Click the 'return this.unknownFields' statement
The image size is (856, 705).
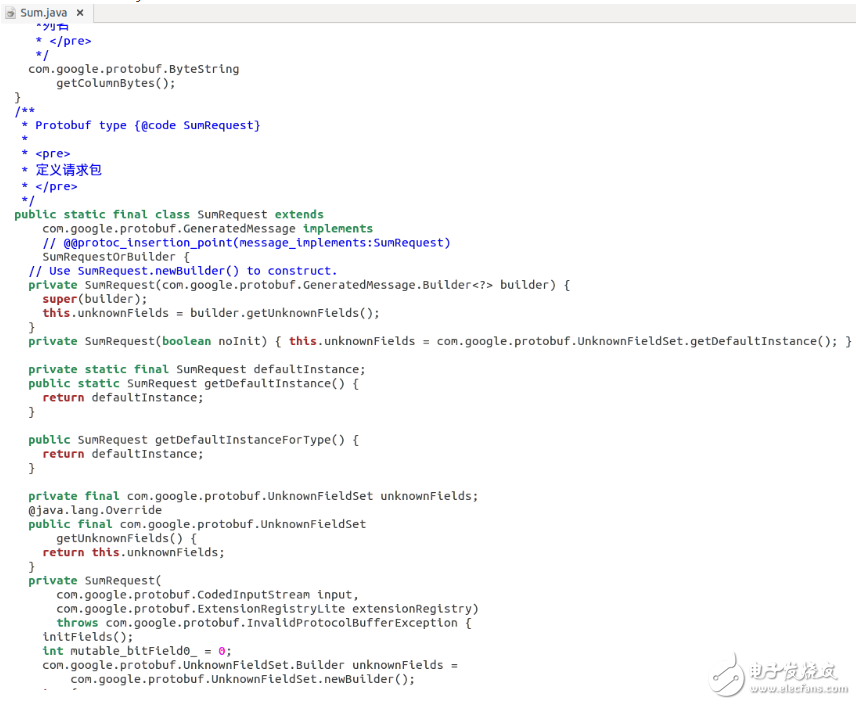point(133,552)
